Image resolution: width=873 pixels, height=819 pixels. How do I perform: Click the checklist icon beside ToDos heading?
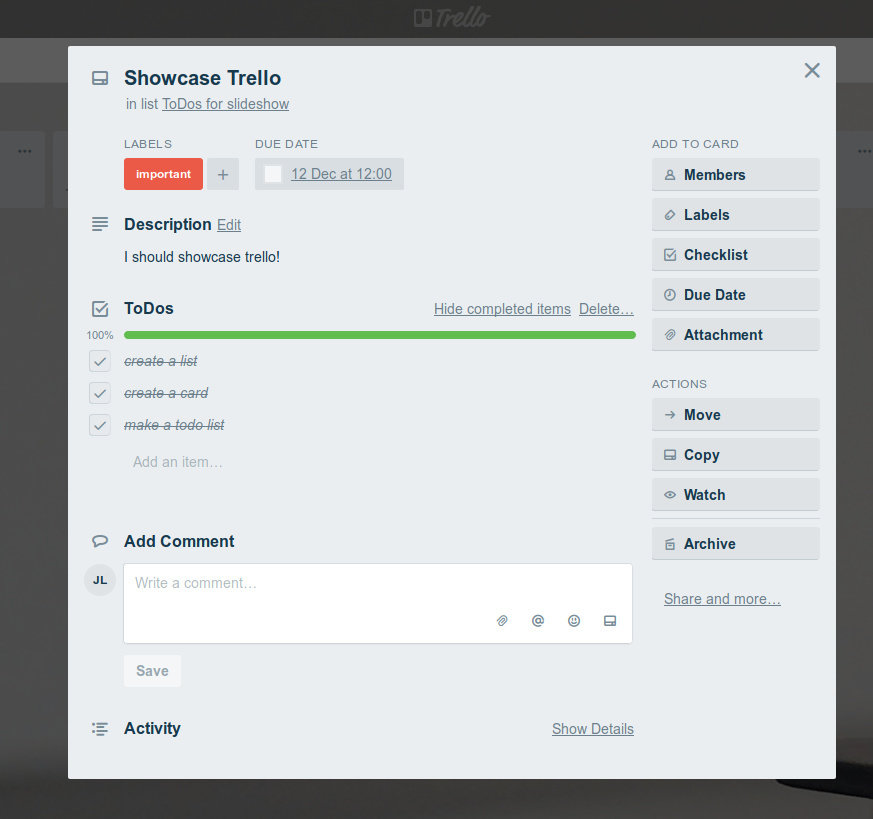coord(100,308)
